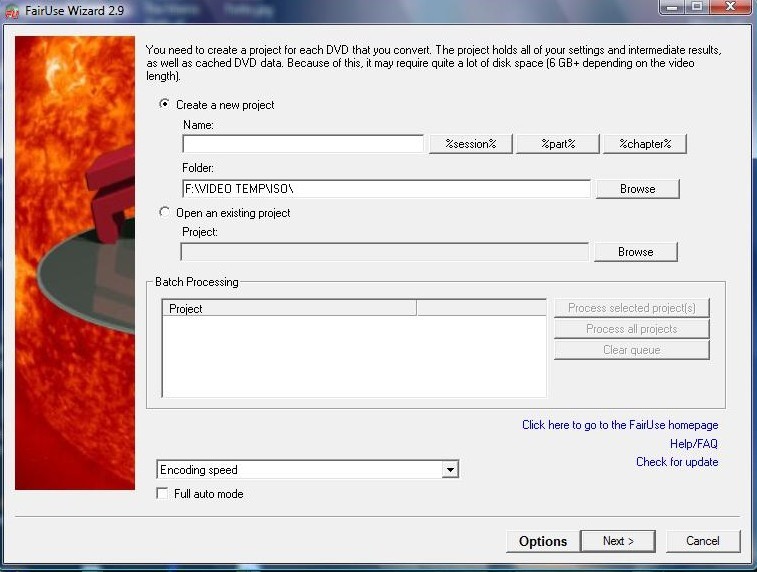757x572 pixels.
Task: Click into the project Name field
Action: pyautogui.click(x=303, y=144)
